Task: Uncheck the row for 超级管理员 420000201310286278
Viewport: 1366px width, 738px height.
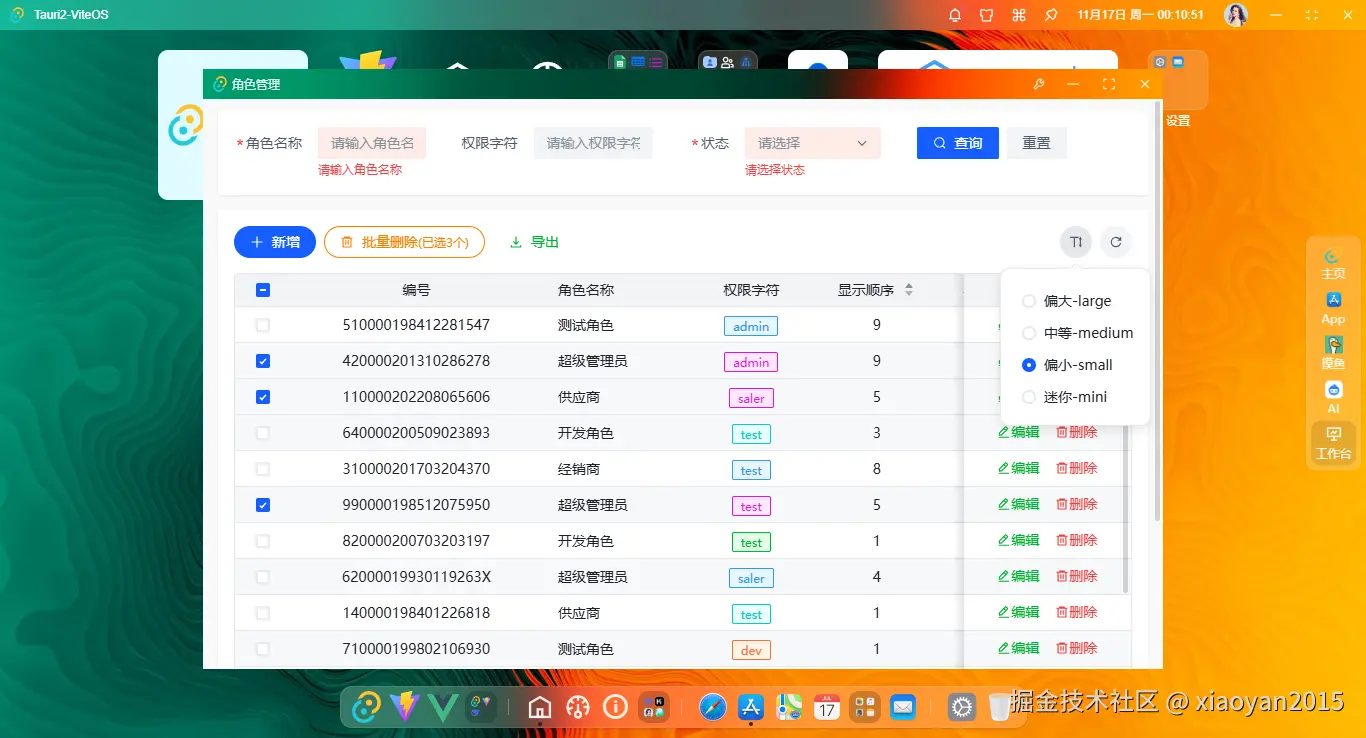Action: coord(263,361)
